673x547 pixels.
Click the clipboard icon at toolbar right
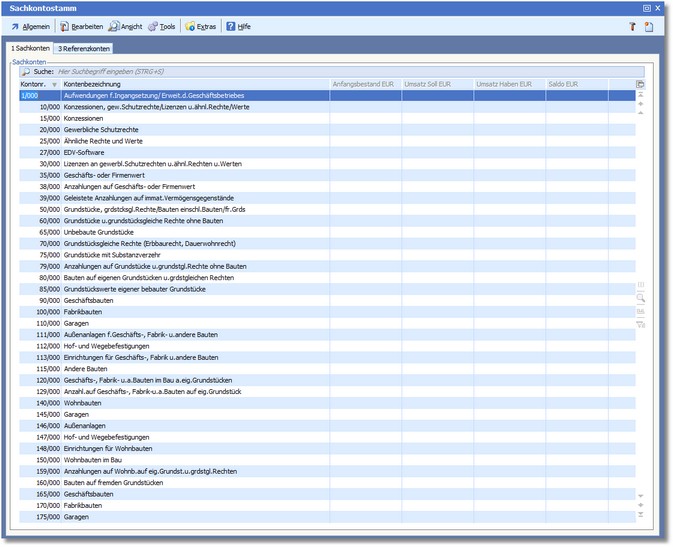click(648, 26)
